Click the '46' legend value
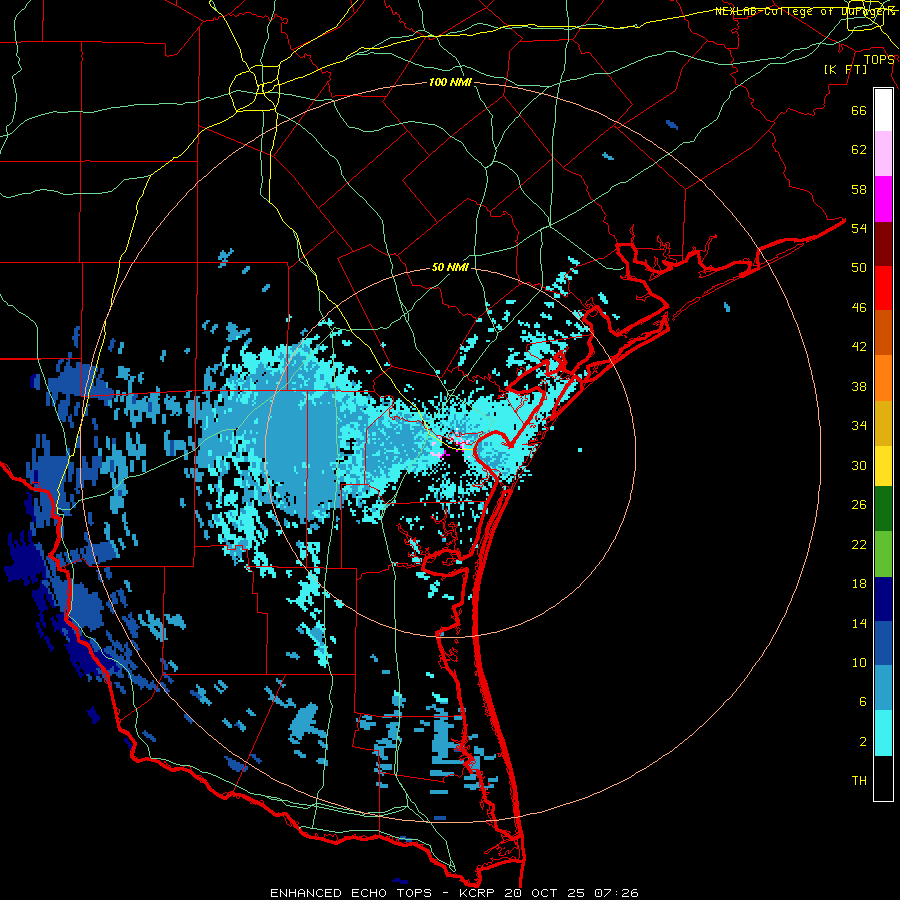This screenshot has width=900, height=900. click(x=859, y=308)
